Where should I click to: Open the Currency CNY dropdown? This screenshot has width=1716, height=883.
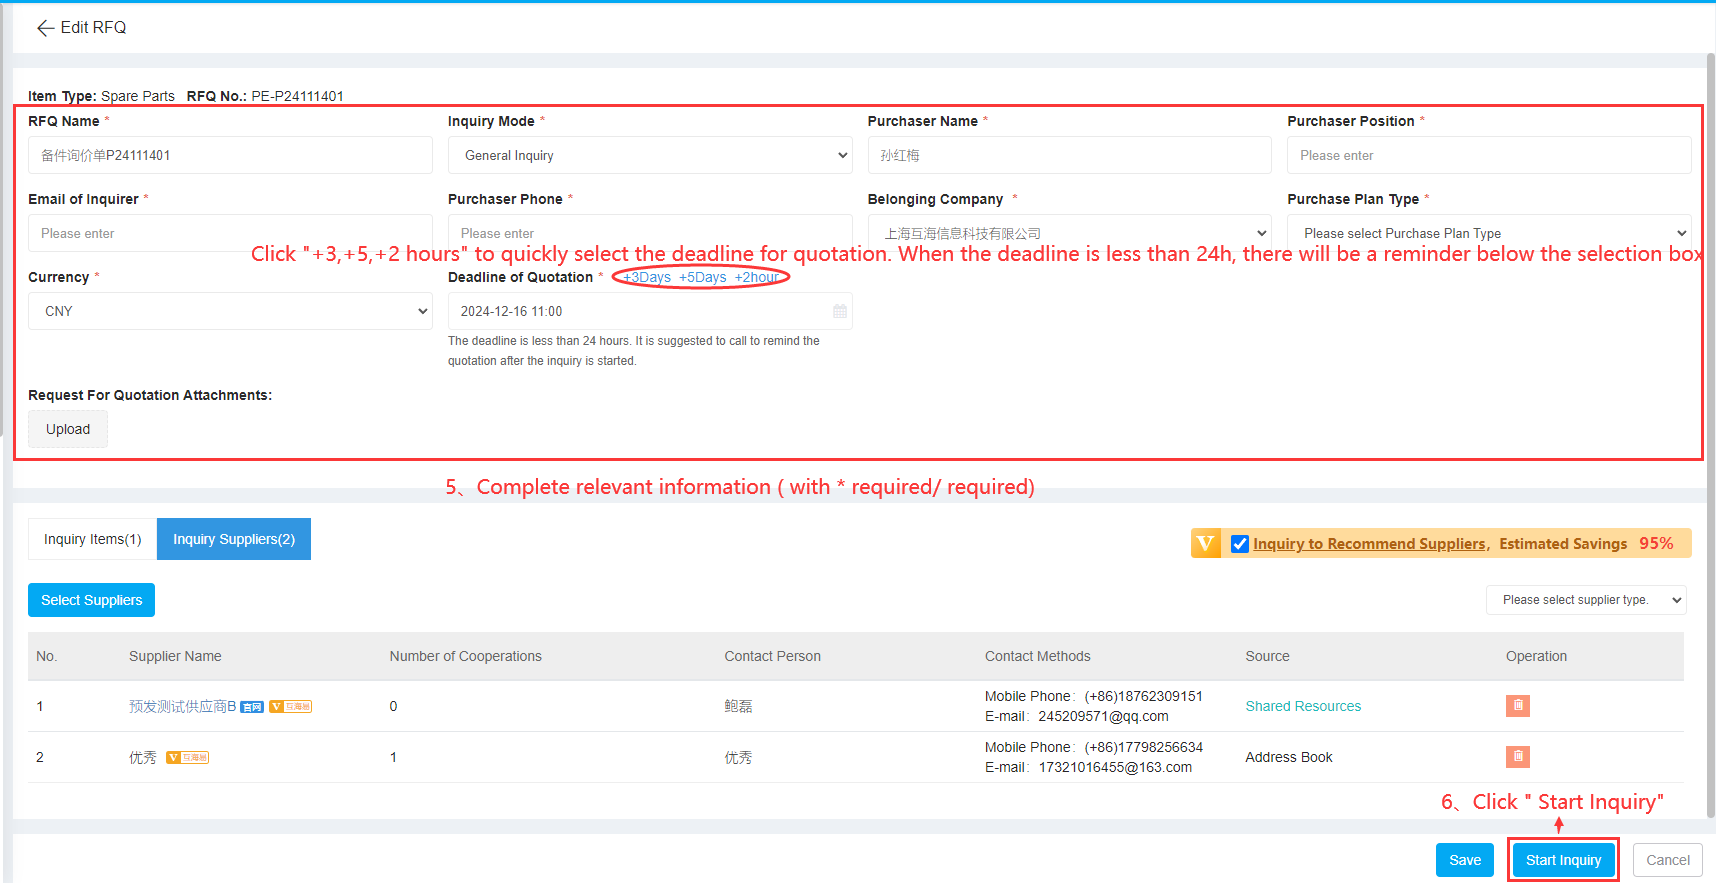pyautogui.click(x=230, y=311)
